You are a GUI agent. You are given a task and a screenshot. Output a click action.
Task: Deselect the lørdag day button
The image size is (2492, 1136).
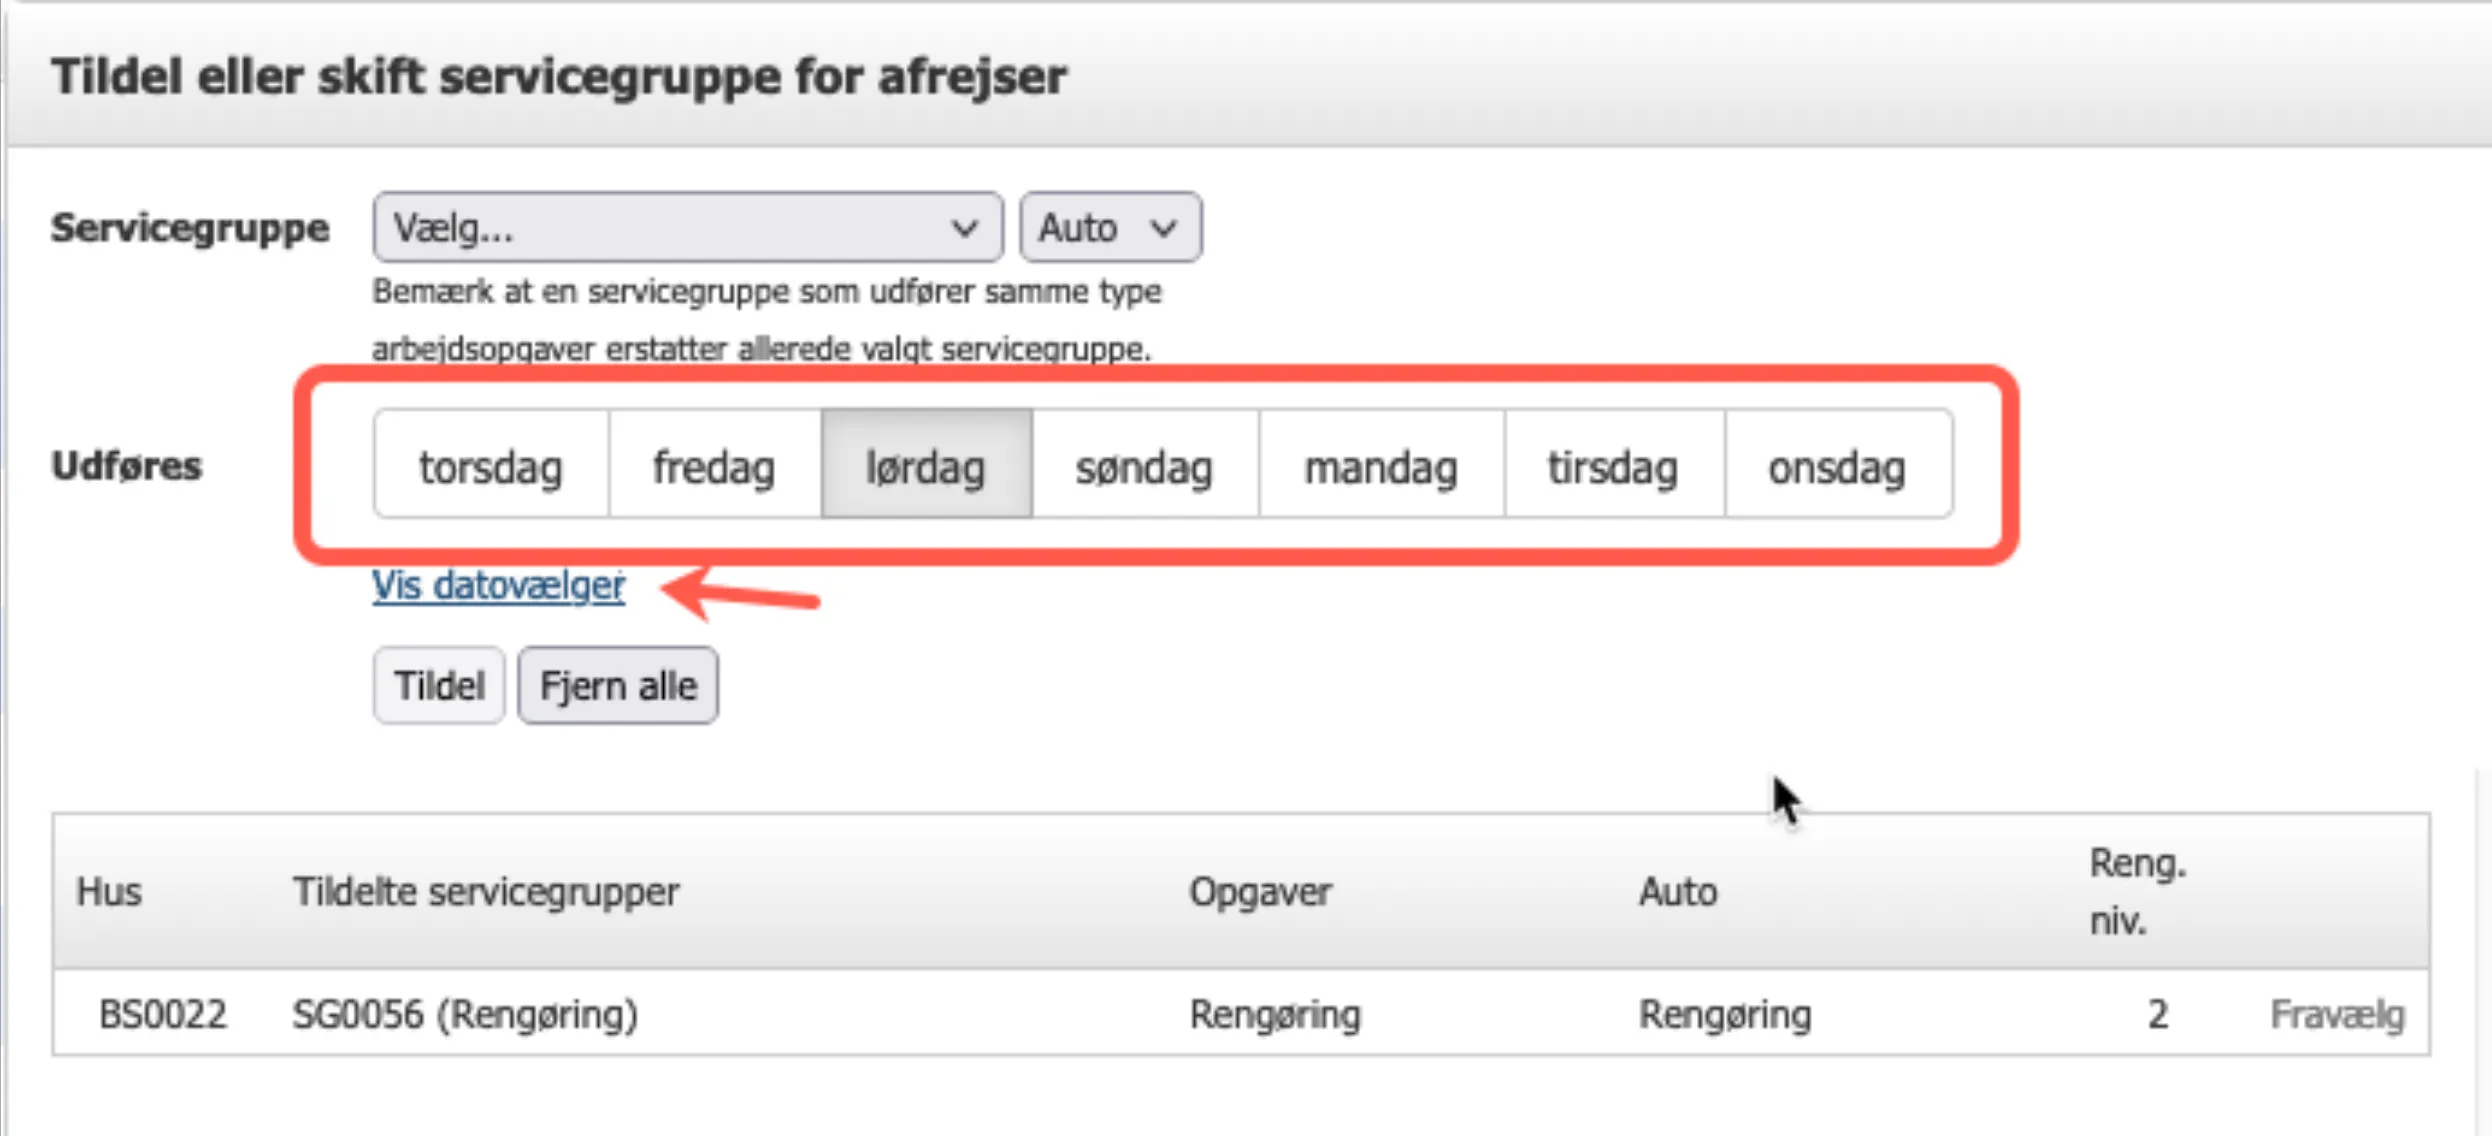tap(926, 466)
